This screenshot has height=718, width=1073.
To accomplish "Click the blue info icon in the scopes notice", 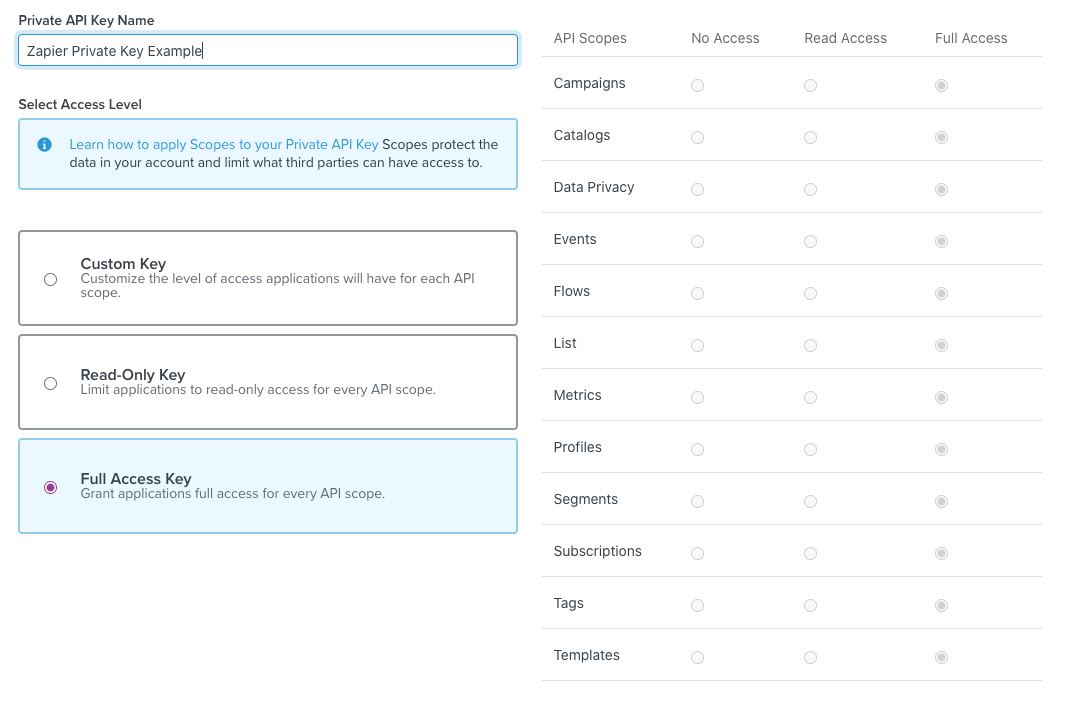I will (x=44, y=145).
